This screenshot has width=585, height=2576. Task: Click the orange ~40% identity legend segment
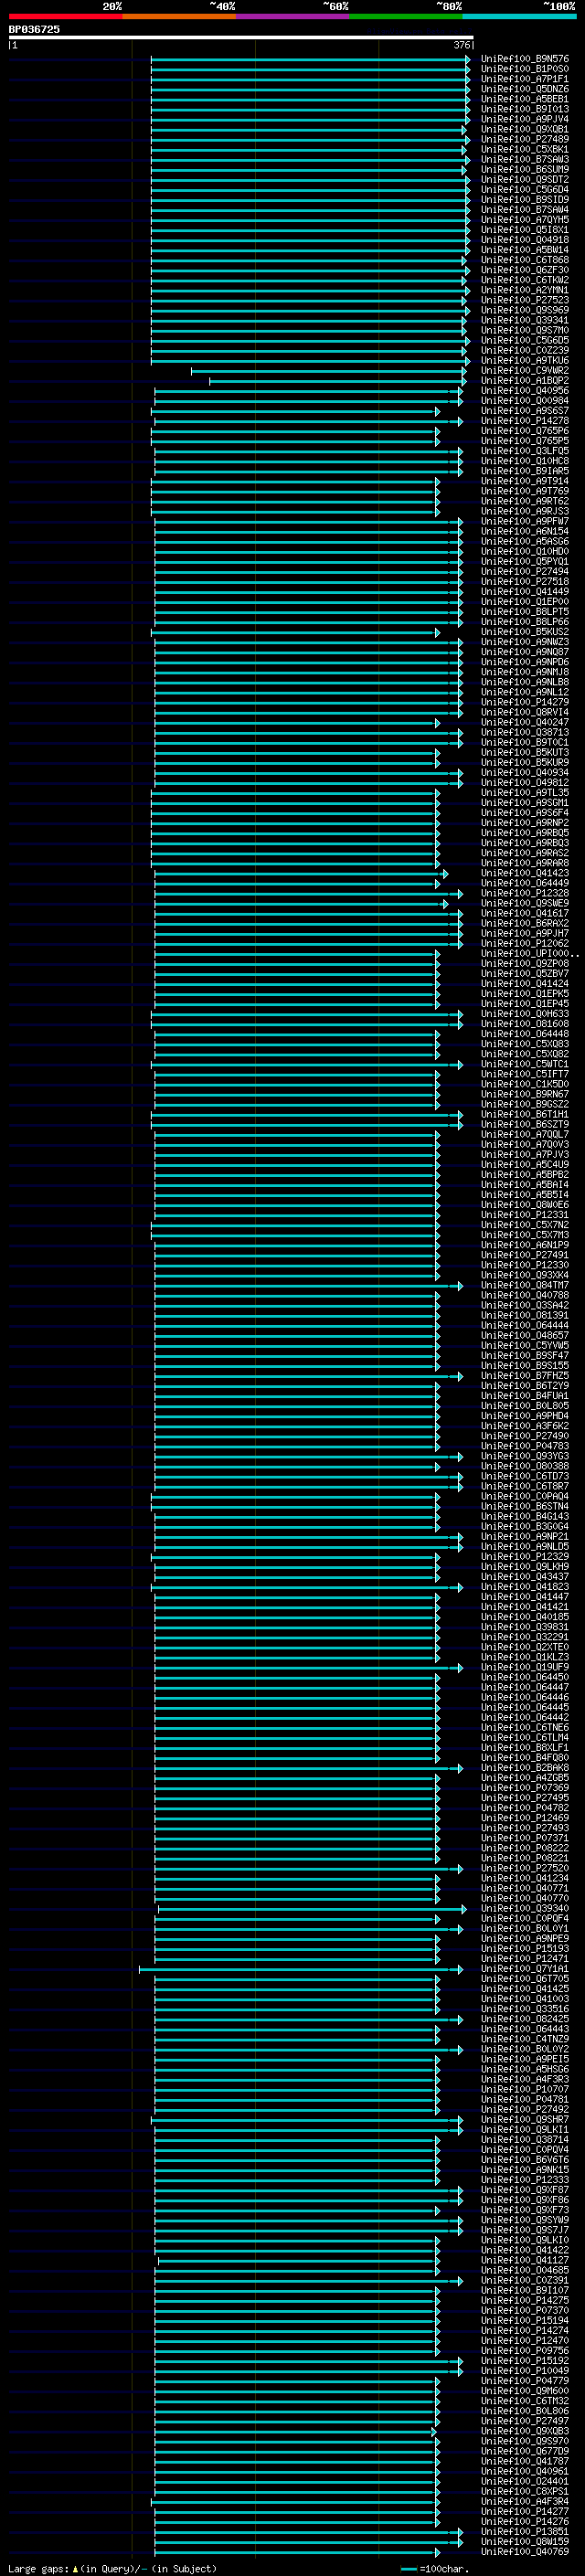click(179, 17)
